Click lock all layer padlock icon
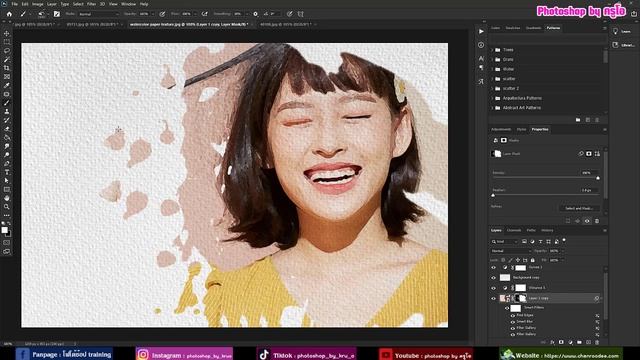Screen dimensions: 640x360 coord(533,260)
